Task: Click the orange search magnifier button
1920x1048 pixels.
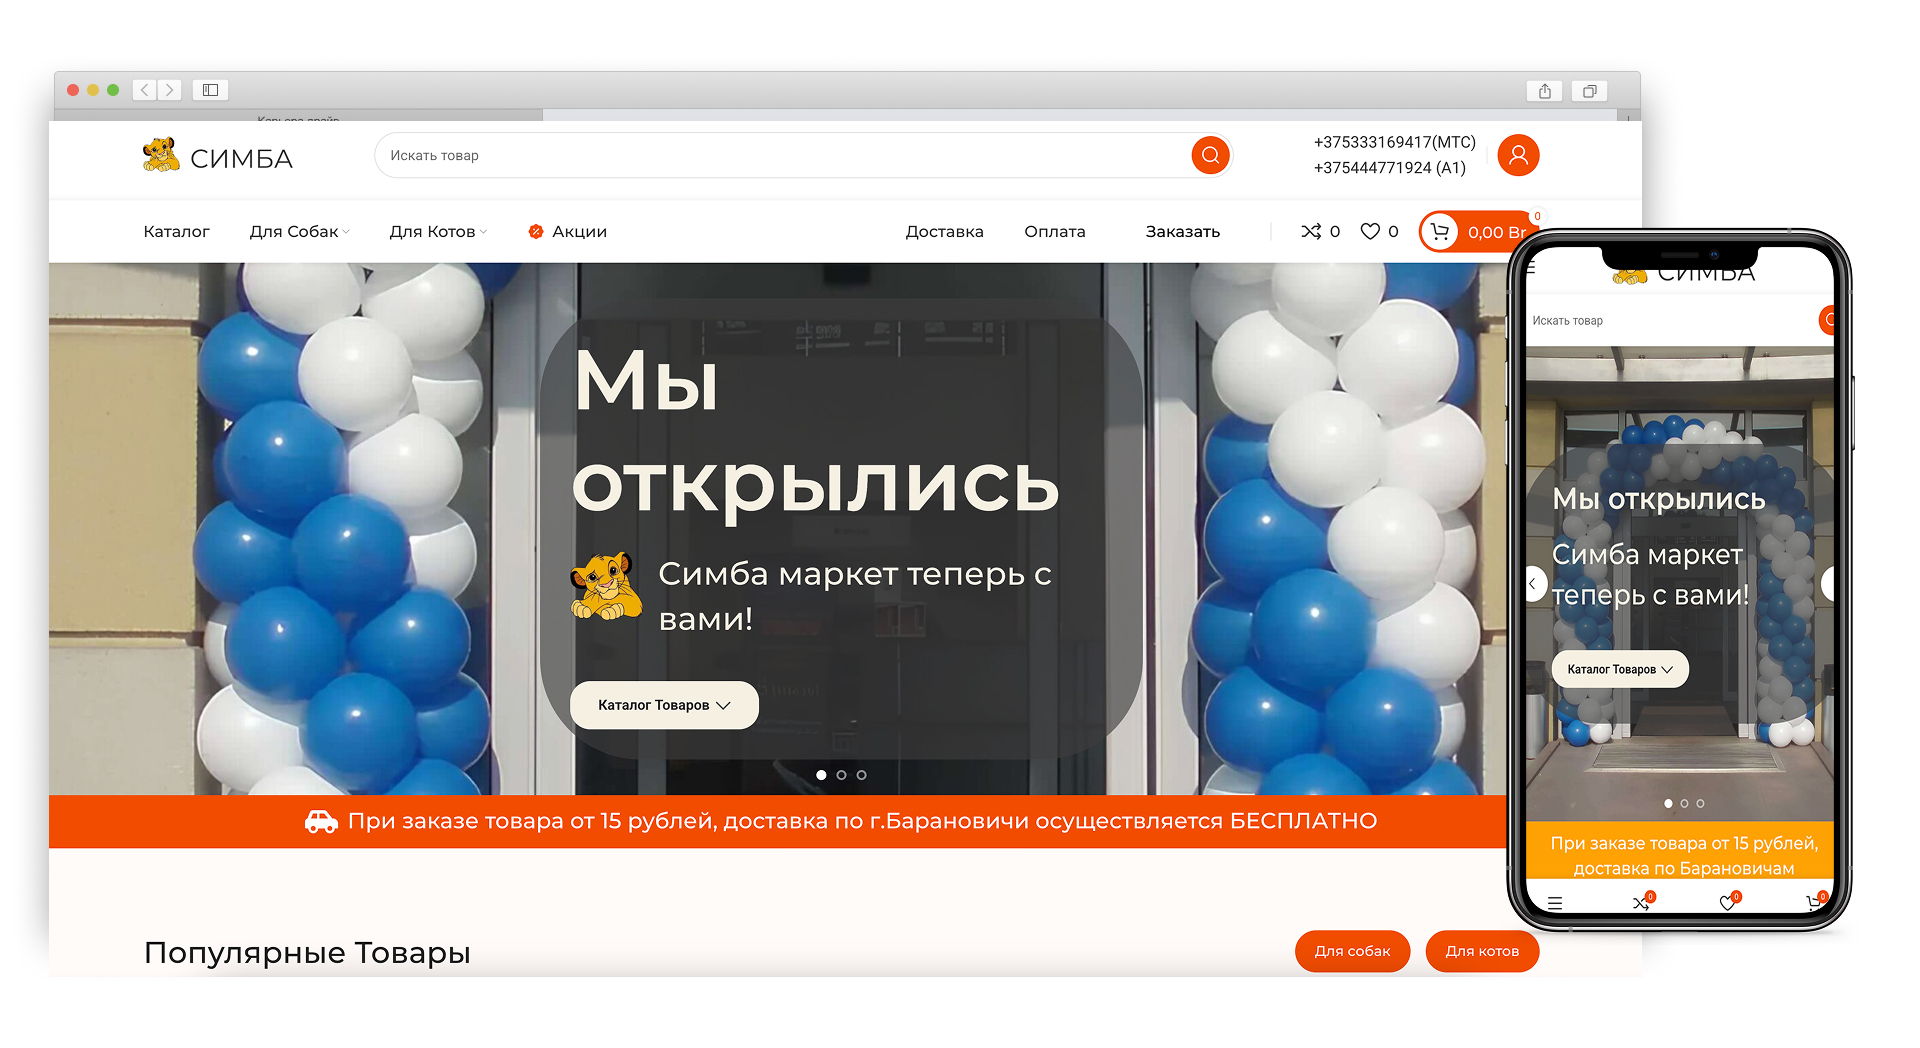Action: (x=1210, y=155)
